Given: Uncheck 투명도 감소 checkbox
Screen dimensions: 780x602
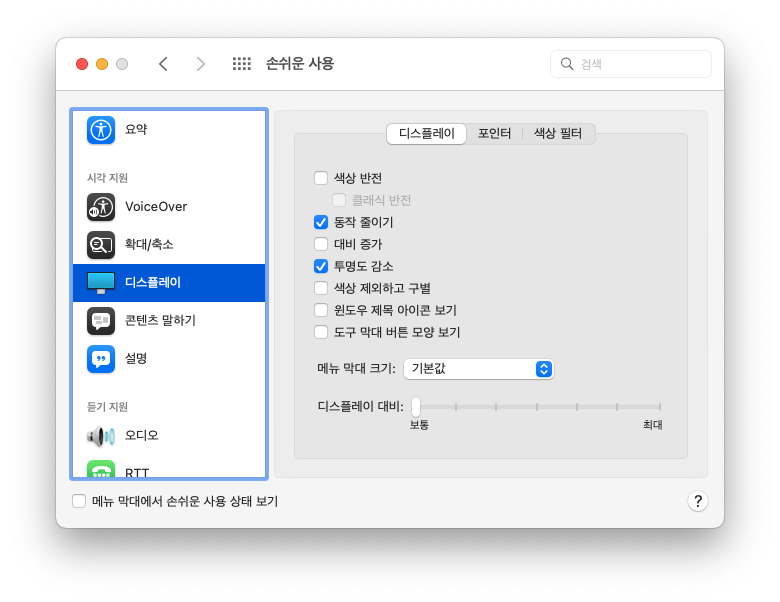Looking at the screenshot, I should click(321, 266).
